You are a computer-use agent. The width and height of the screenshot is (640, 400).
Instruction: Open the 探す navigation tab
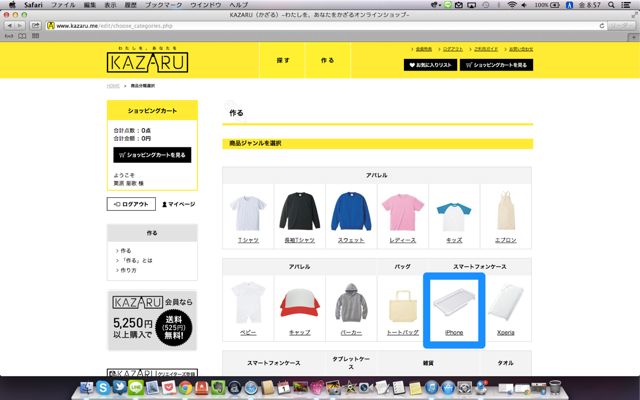[x=282, y=60]
